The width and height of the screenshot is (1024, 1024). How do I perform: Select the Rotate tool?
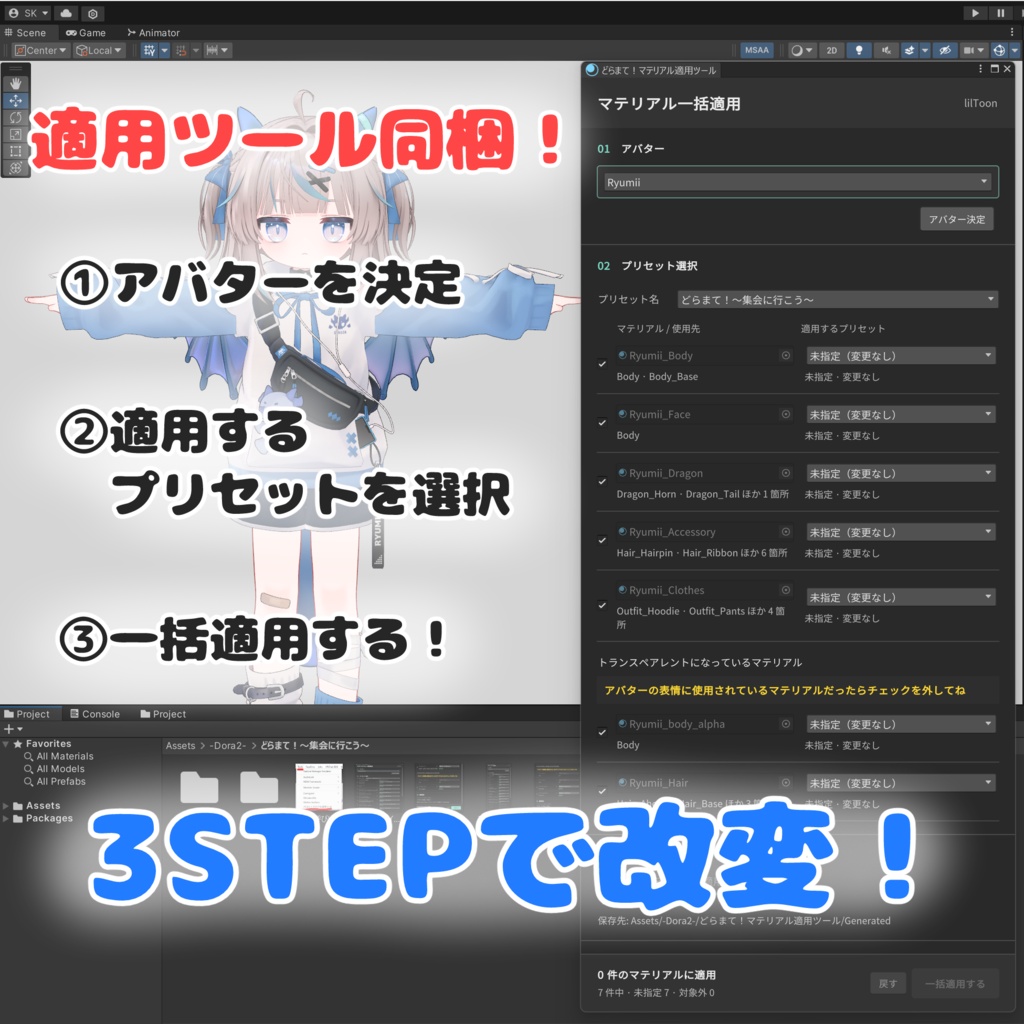click(16, 118)
